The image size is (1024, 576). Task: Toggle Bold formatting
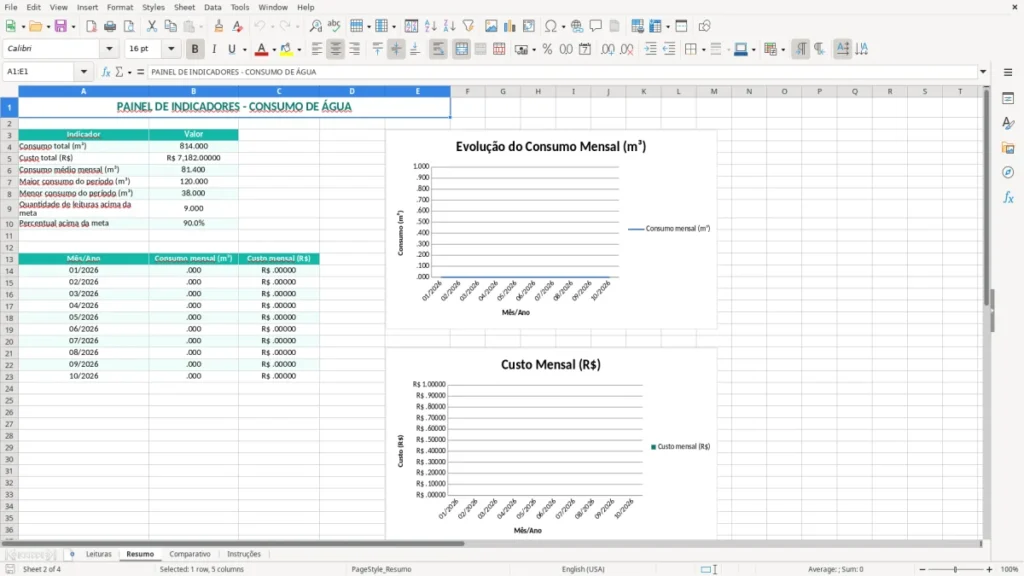coord(195,49)
